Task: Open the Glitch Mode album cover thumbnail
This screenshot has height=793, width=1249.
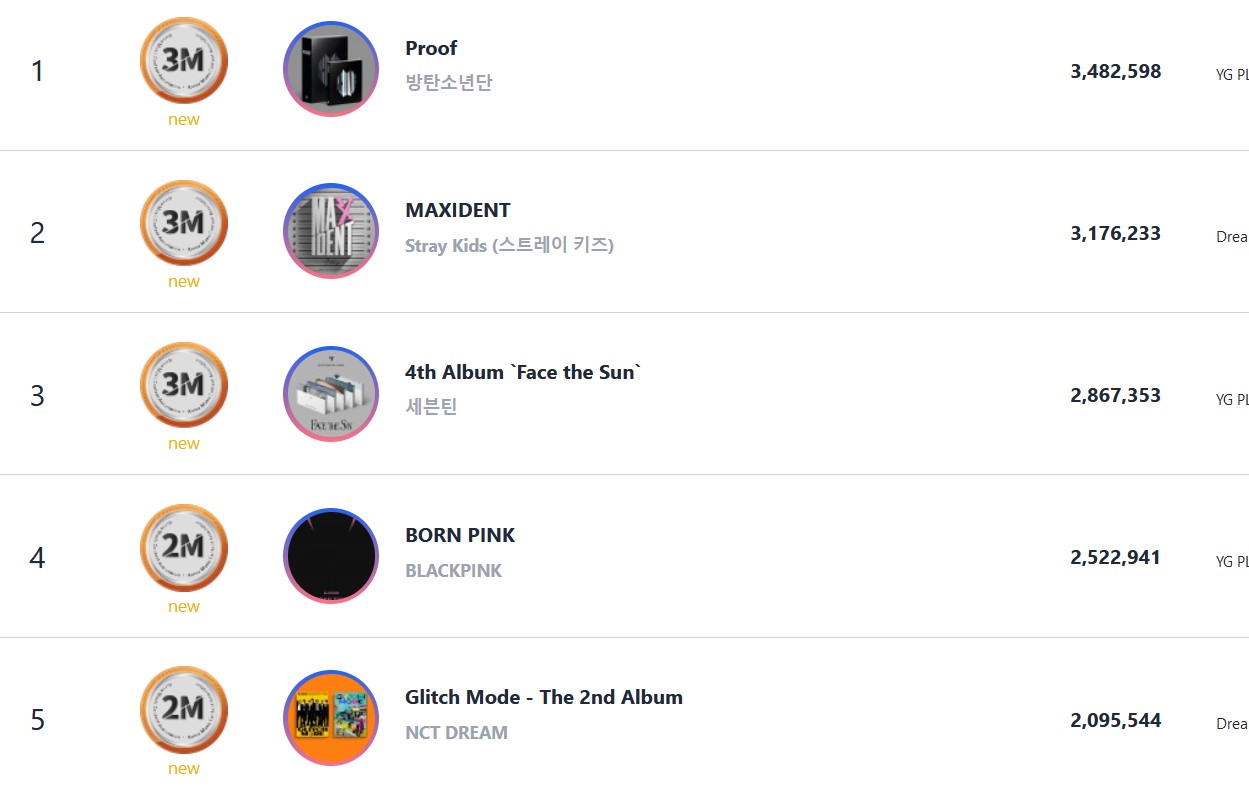Action: pos(331,718)
